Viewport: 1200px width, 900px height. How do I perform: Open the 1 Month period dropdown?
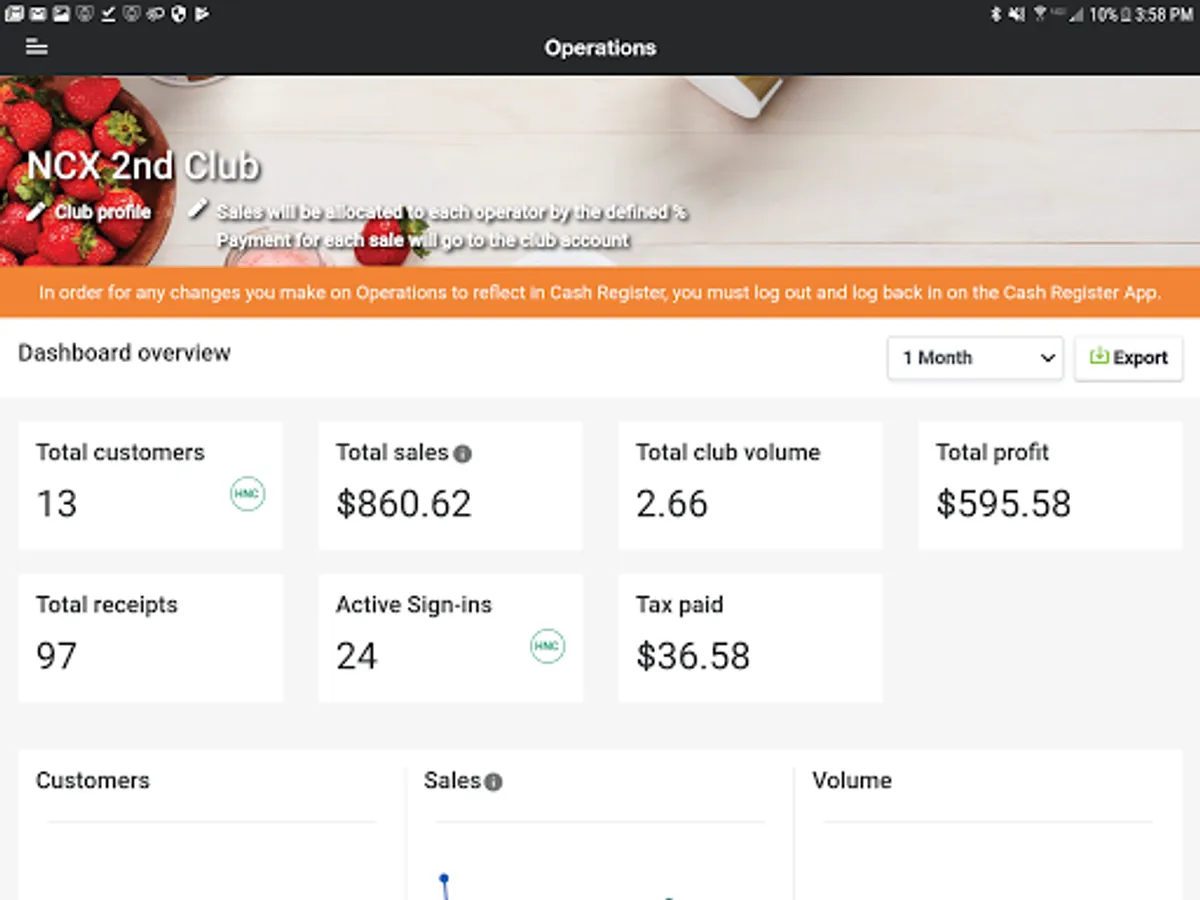[974, 358]
